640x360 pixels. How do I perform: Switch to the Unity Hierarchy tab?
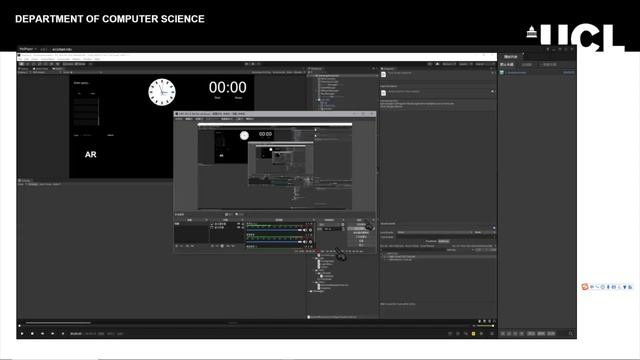click(x=316, y=69)
